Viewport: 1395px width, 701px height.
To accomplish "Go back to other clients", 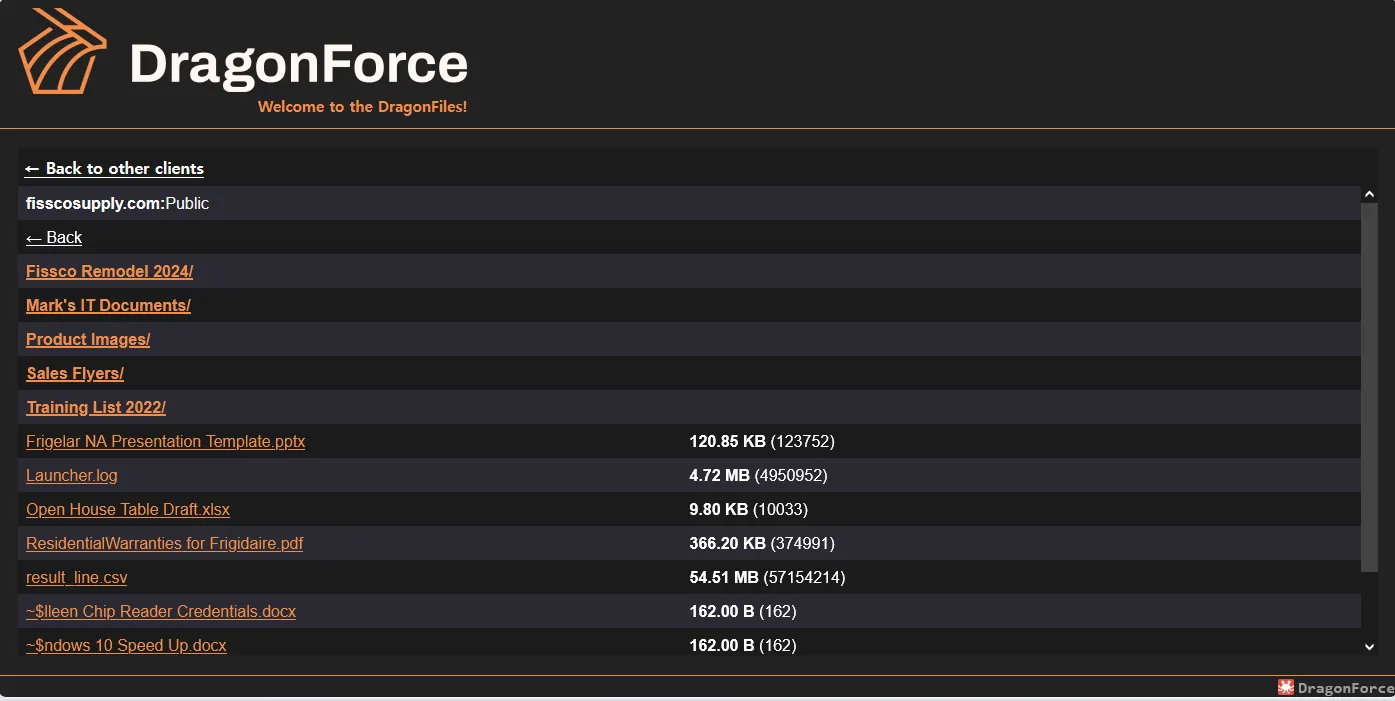I will 115,169.
